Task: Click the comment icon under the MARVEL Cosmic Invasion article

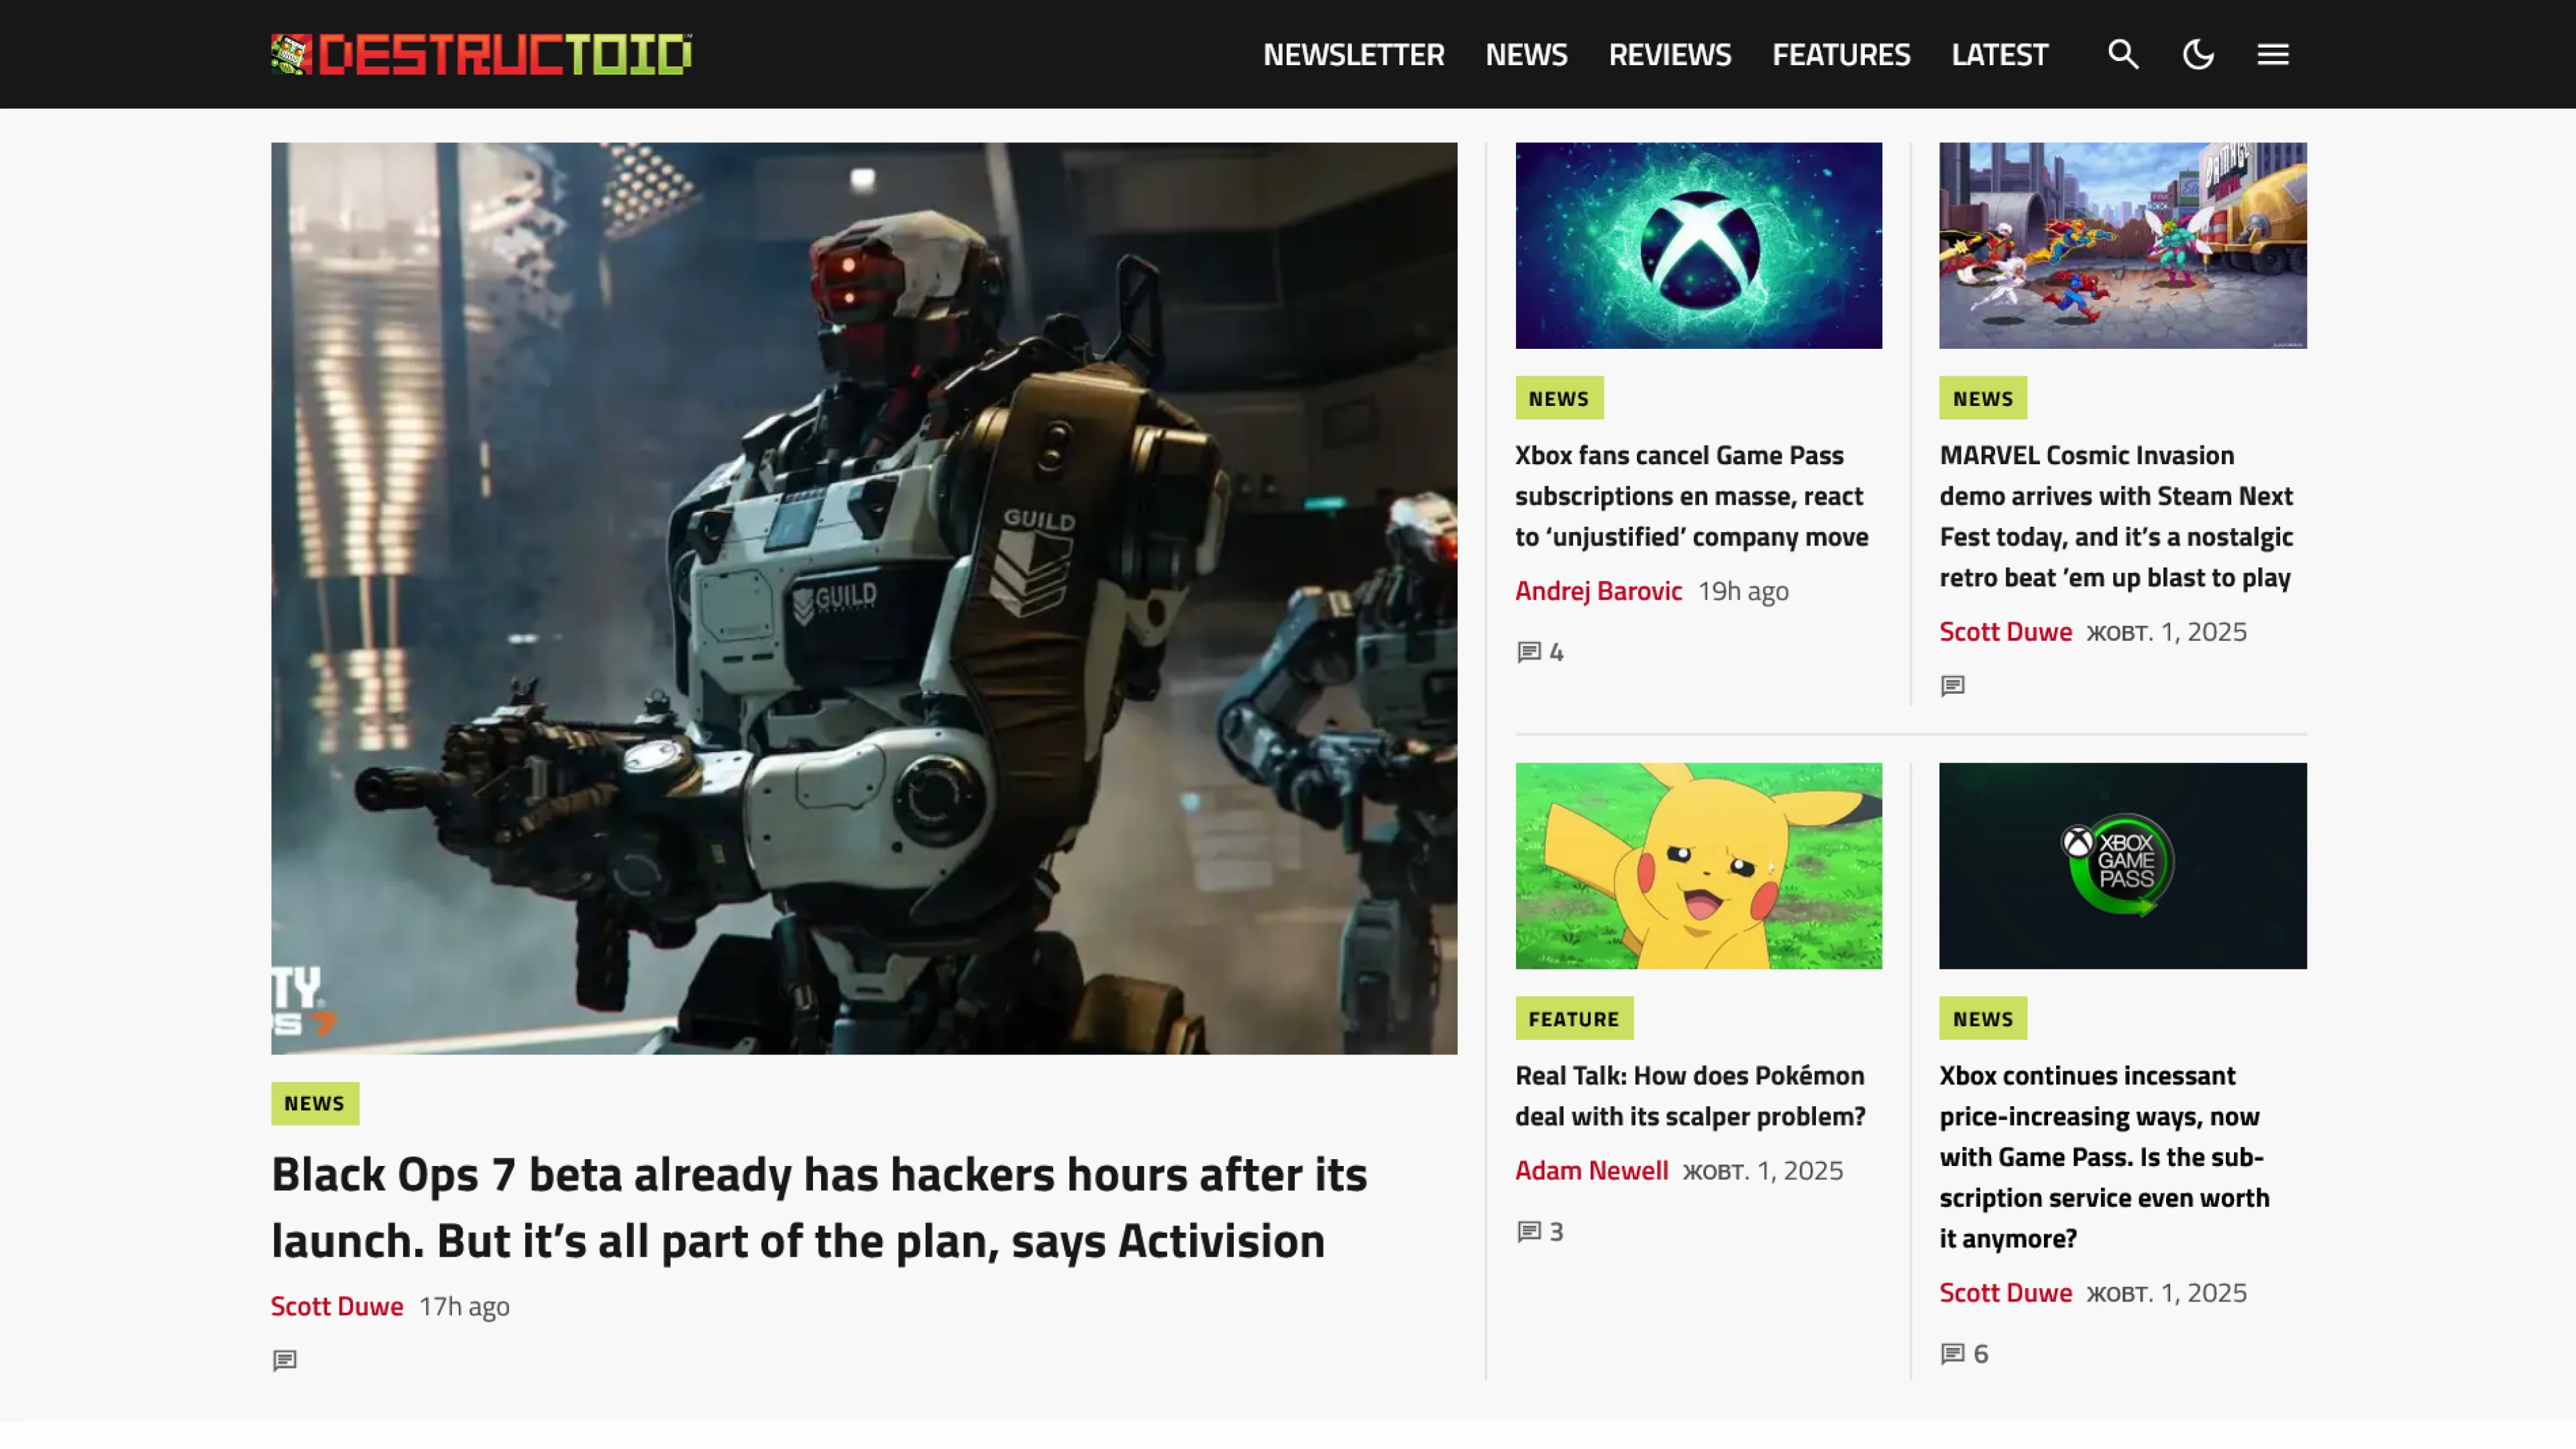Action: click(1952, 686)
